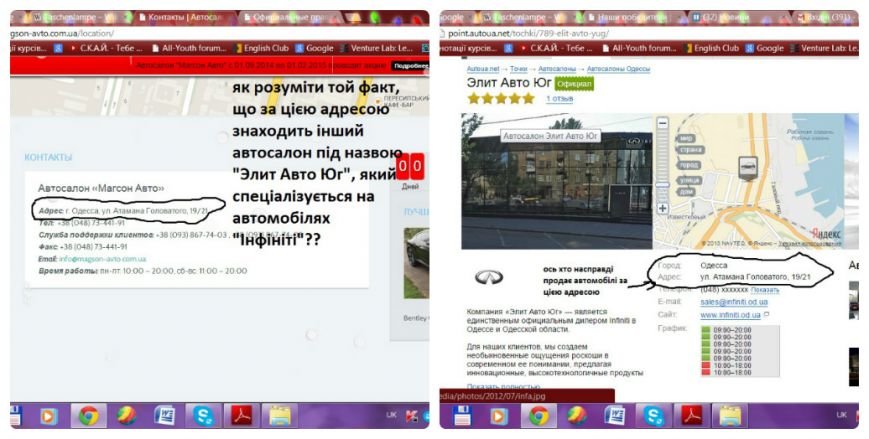Screen dimensions: 869x439
Task: Click the Infiniti logo on the dealer page
Action: (x=489, y=277)
